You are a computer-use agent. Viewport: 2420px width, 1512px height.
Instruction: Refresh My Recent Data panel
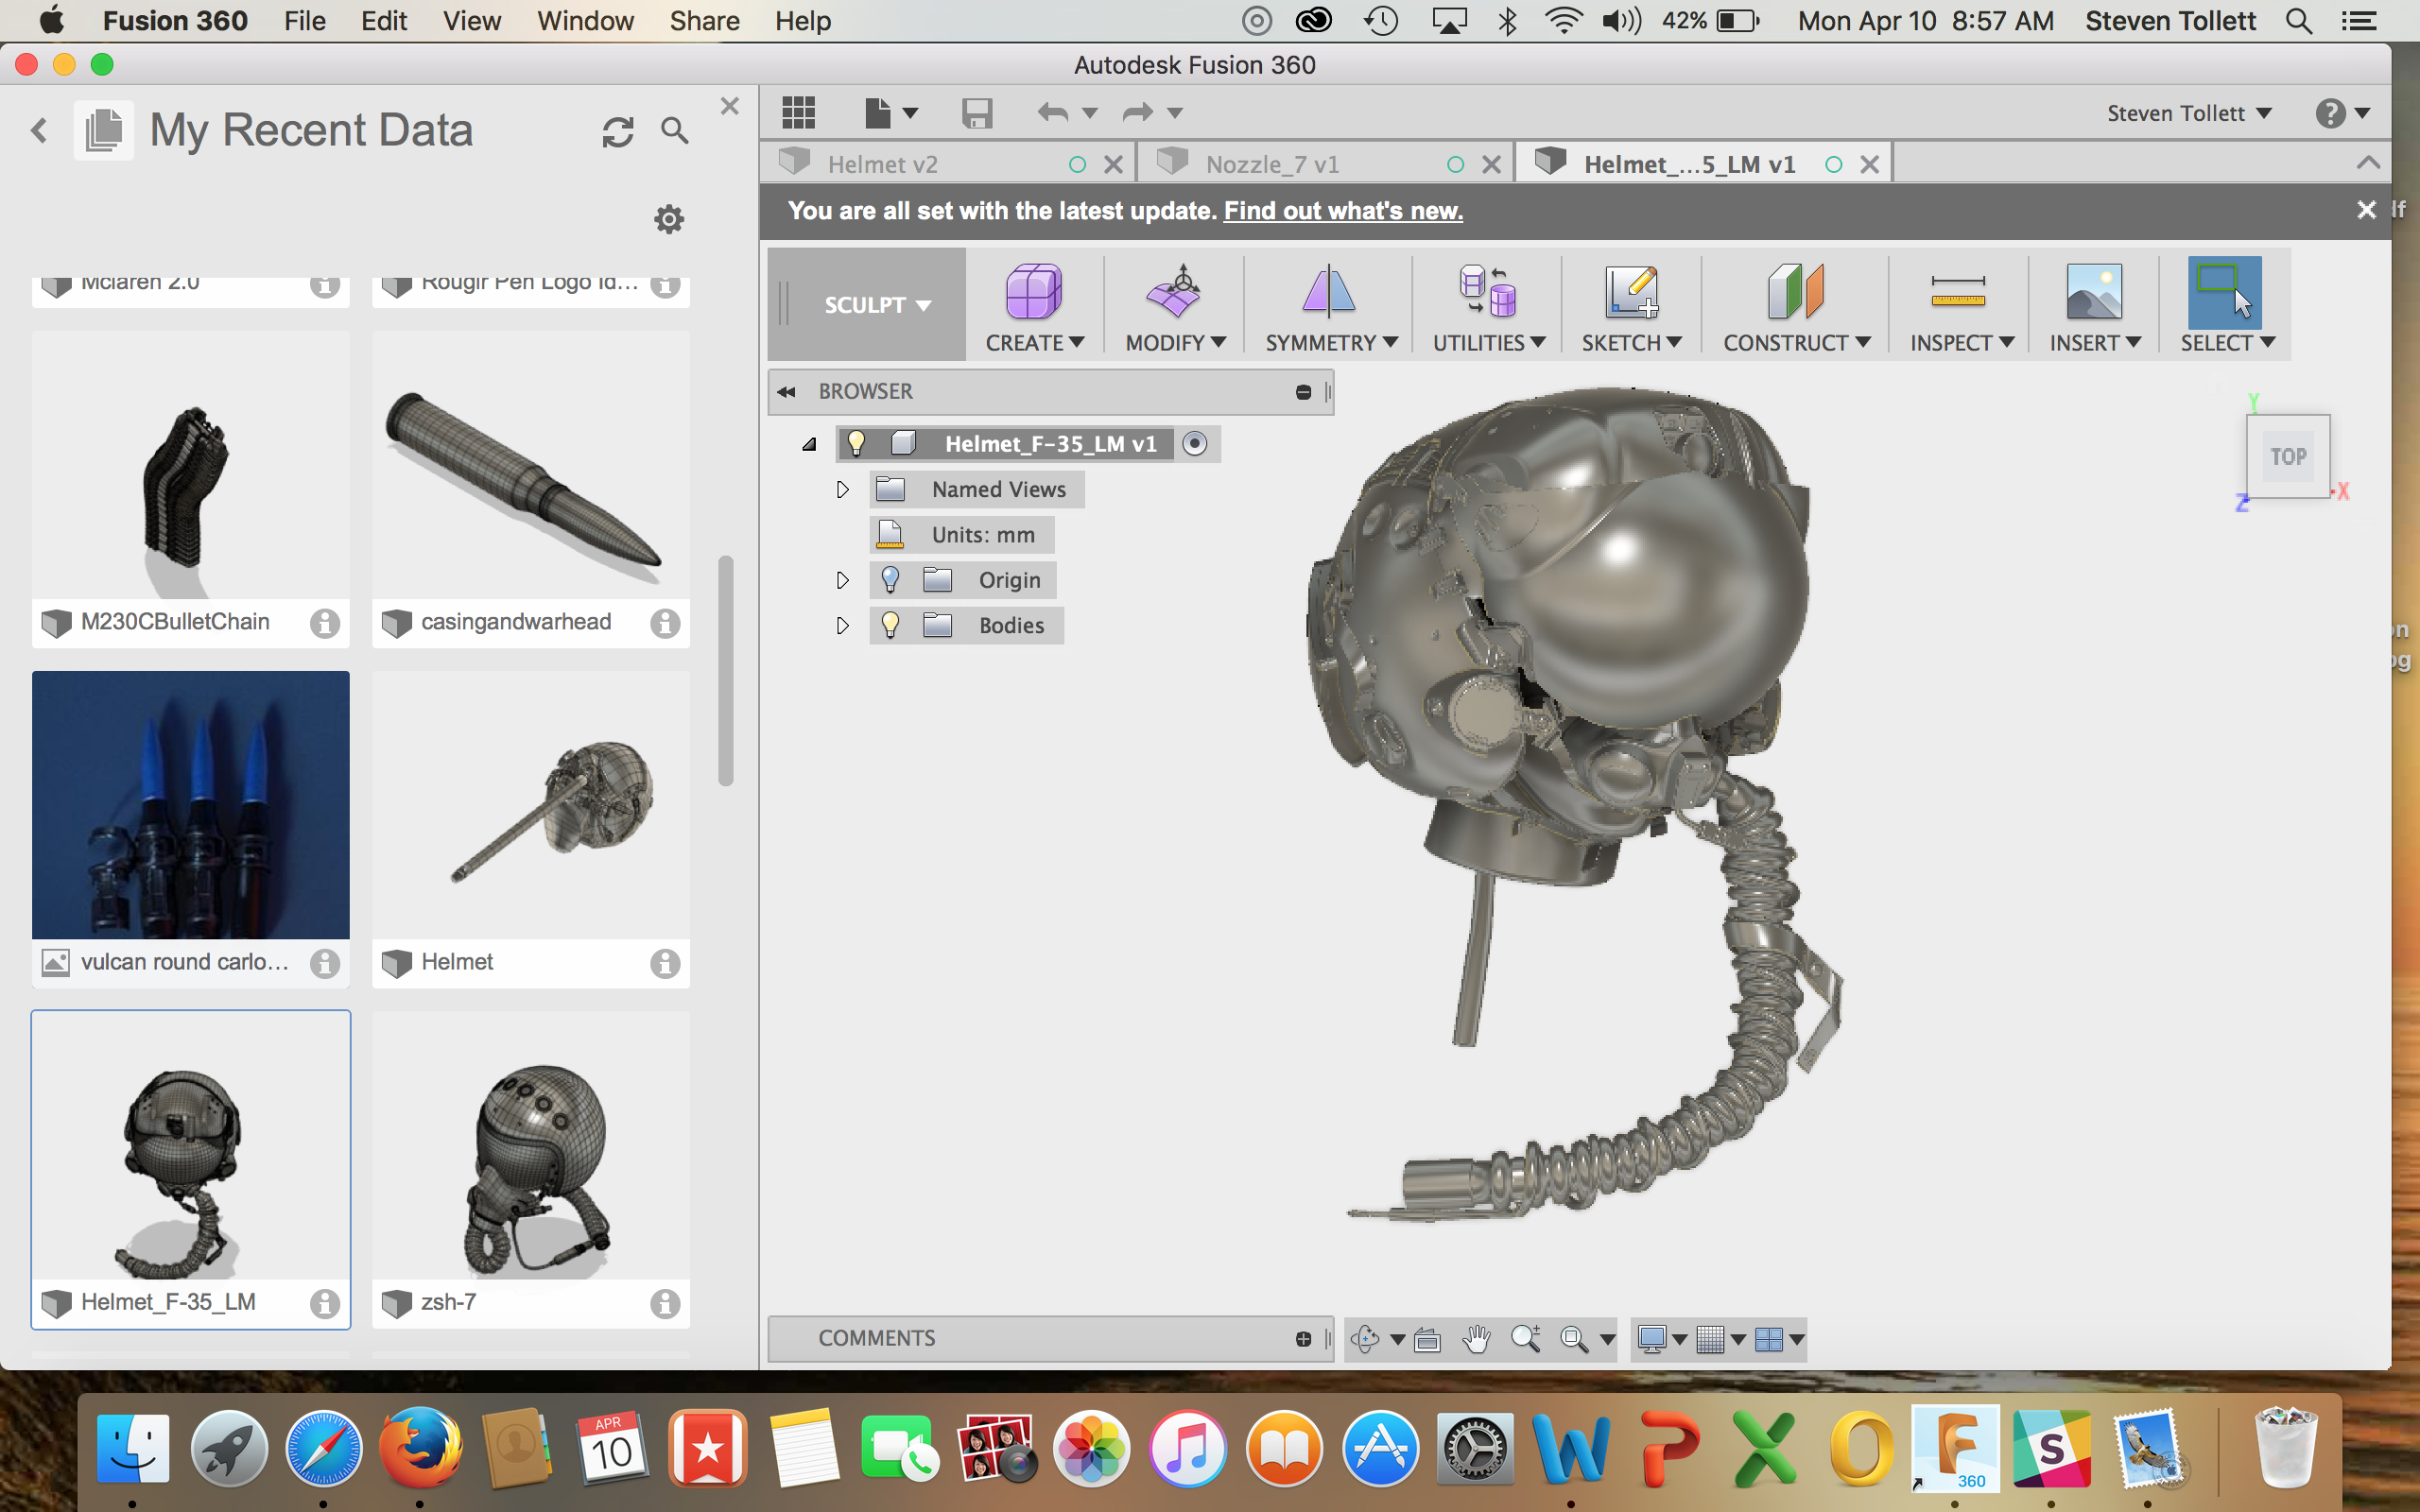pyautogui.click(x=618, y=131)
